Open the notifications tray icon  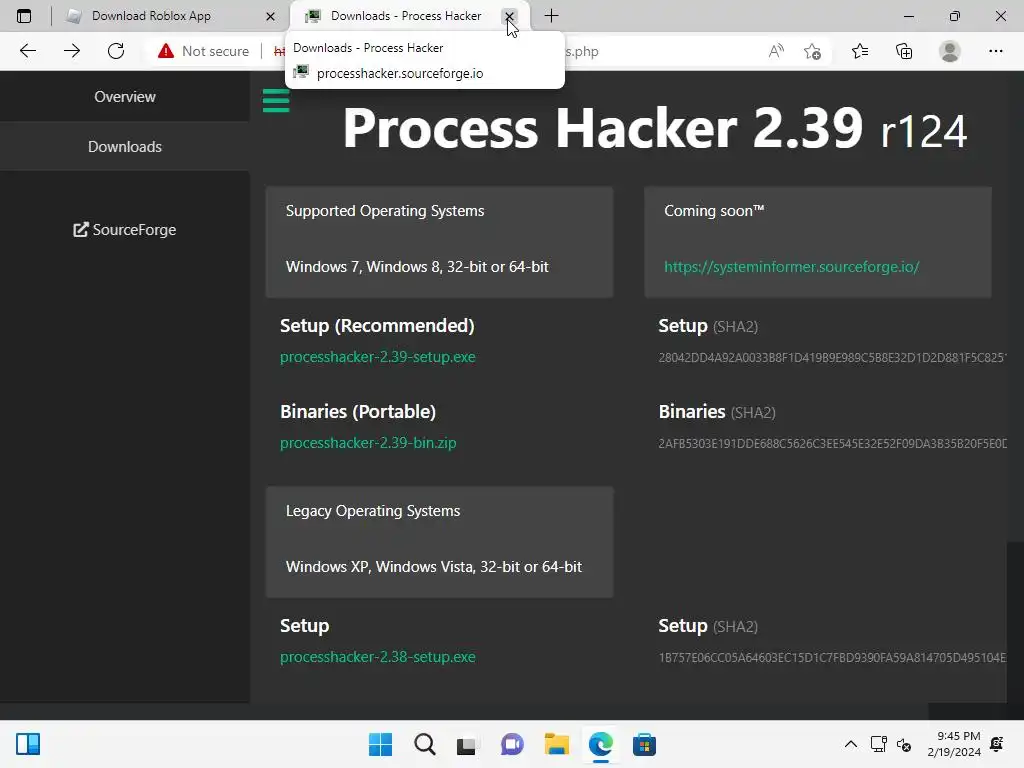997,744
